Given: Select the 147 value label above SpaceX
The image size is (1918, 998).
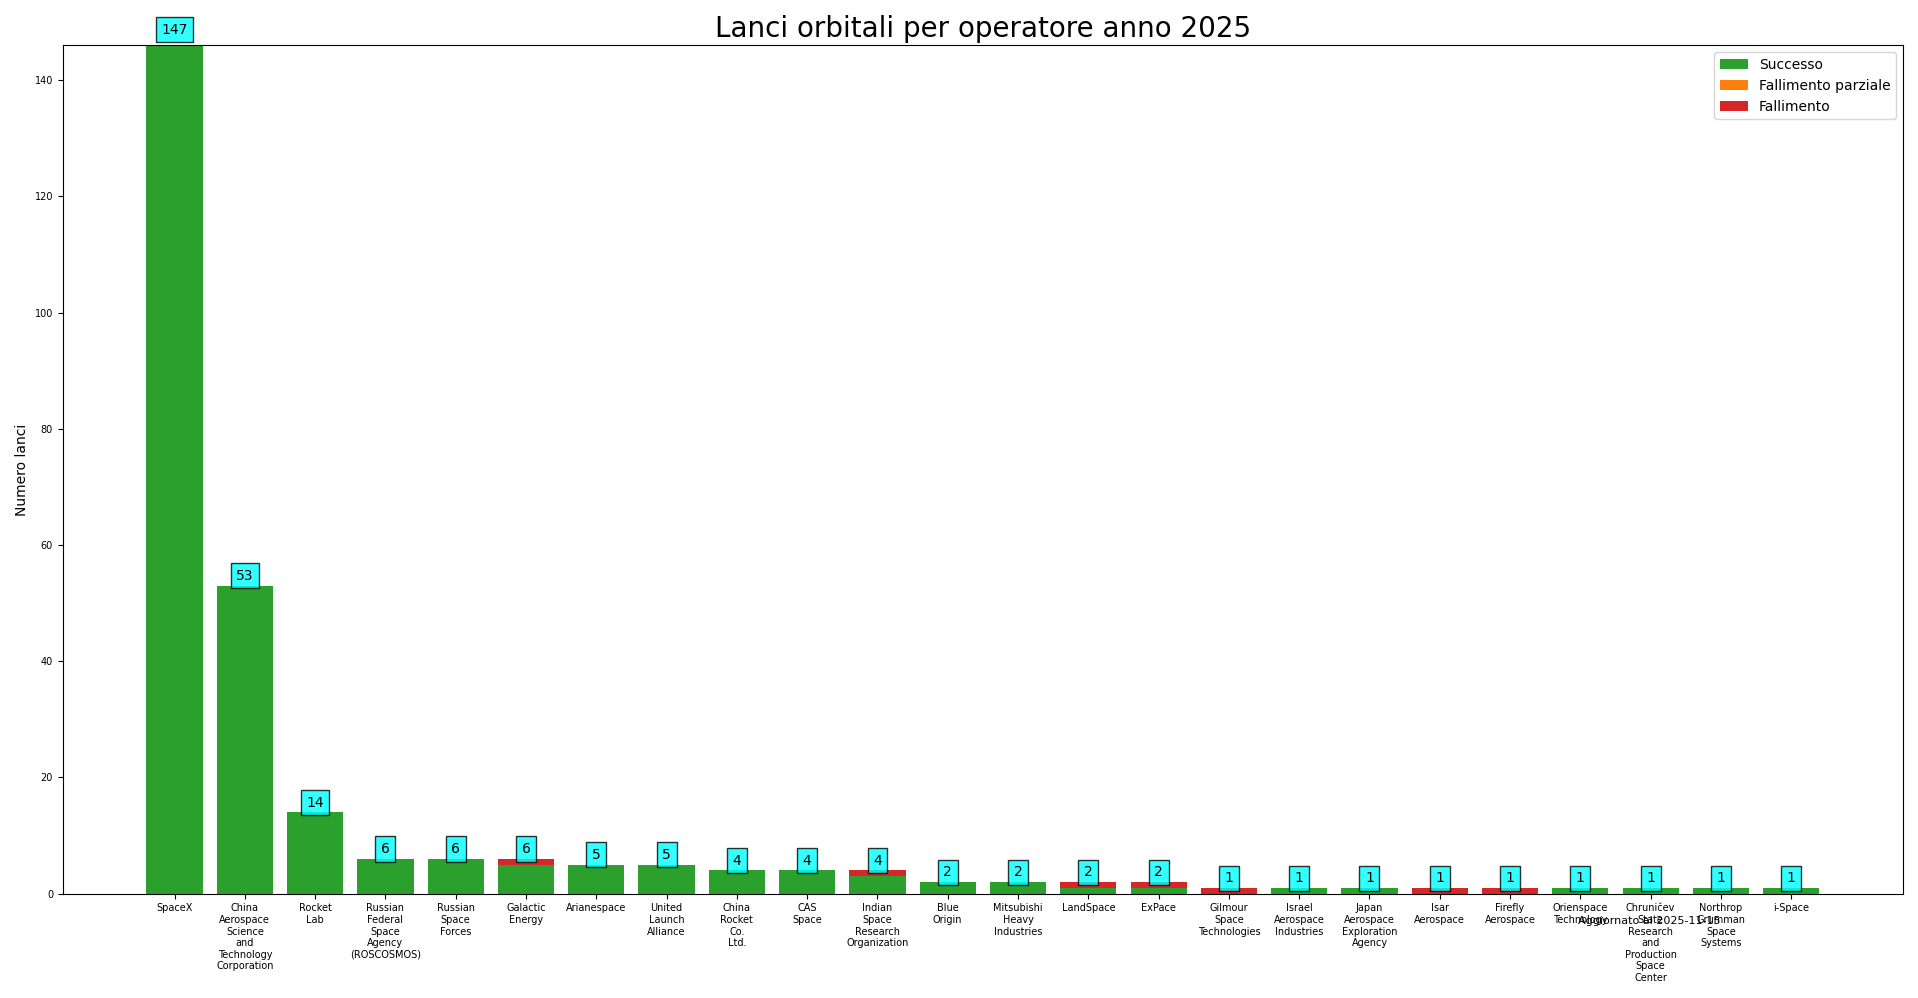Looking at the screenshot, I should coord(175,30).
